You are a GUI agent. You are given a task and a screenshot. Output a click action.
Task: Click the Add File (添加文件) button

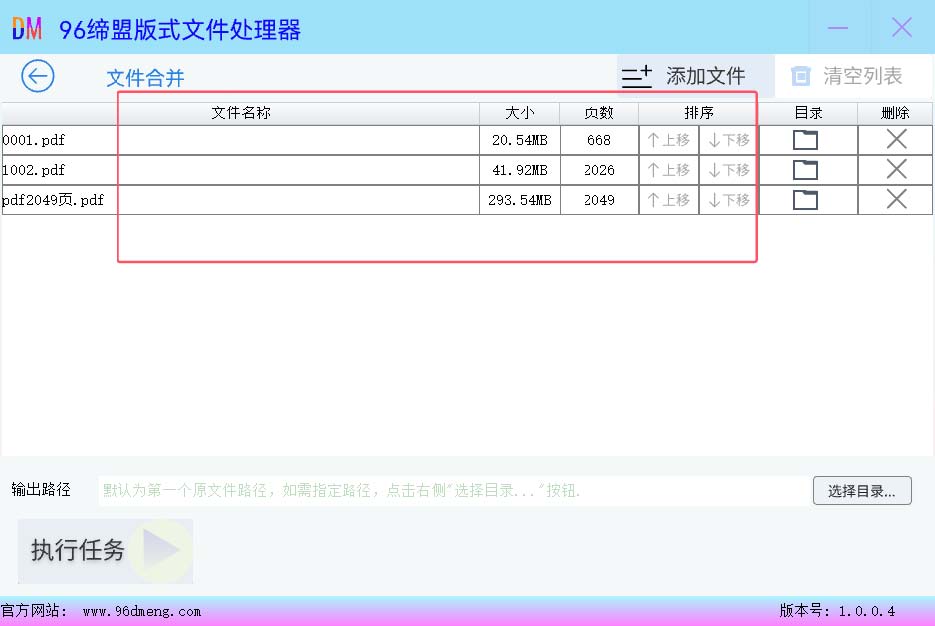click(x=695, y=76)
